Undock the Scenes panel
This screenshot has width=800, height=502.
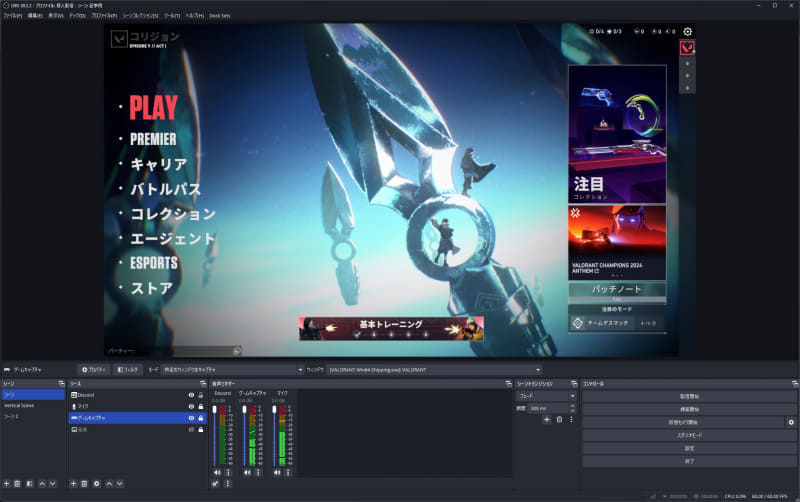[61, 384]
